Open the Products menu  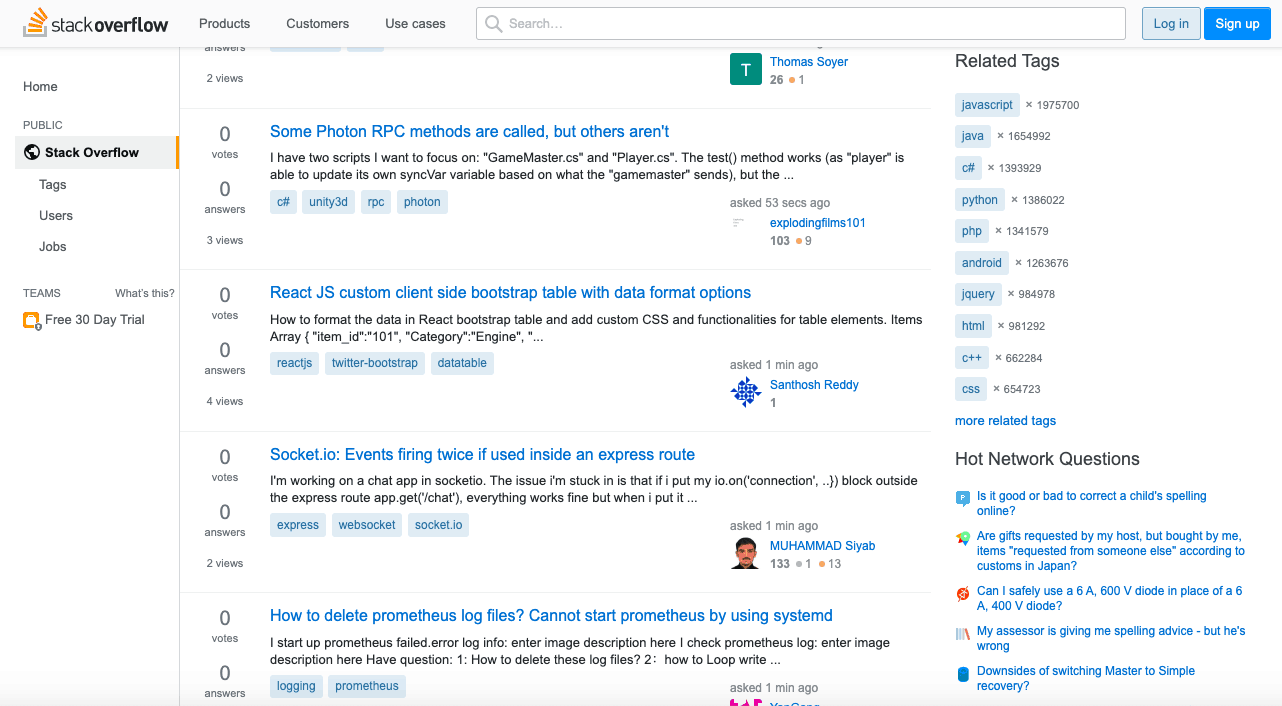pyautogui.click(x=224, y=23)
